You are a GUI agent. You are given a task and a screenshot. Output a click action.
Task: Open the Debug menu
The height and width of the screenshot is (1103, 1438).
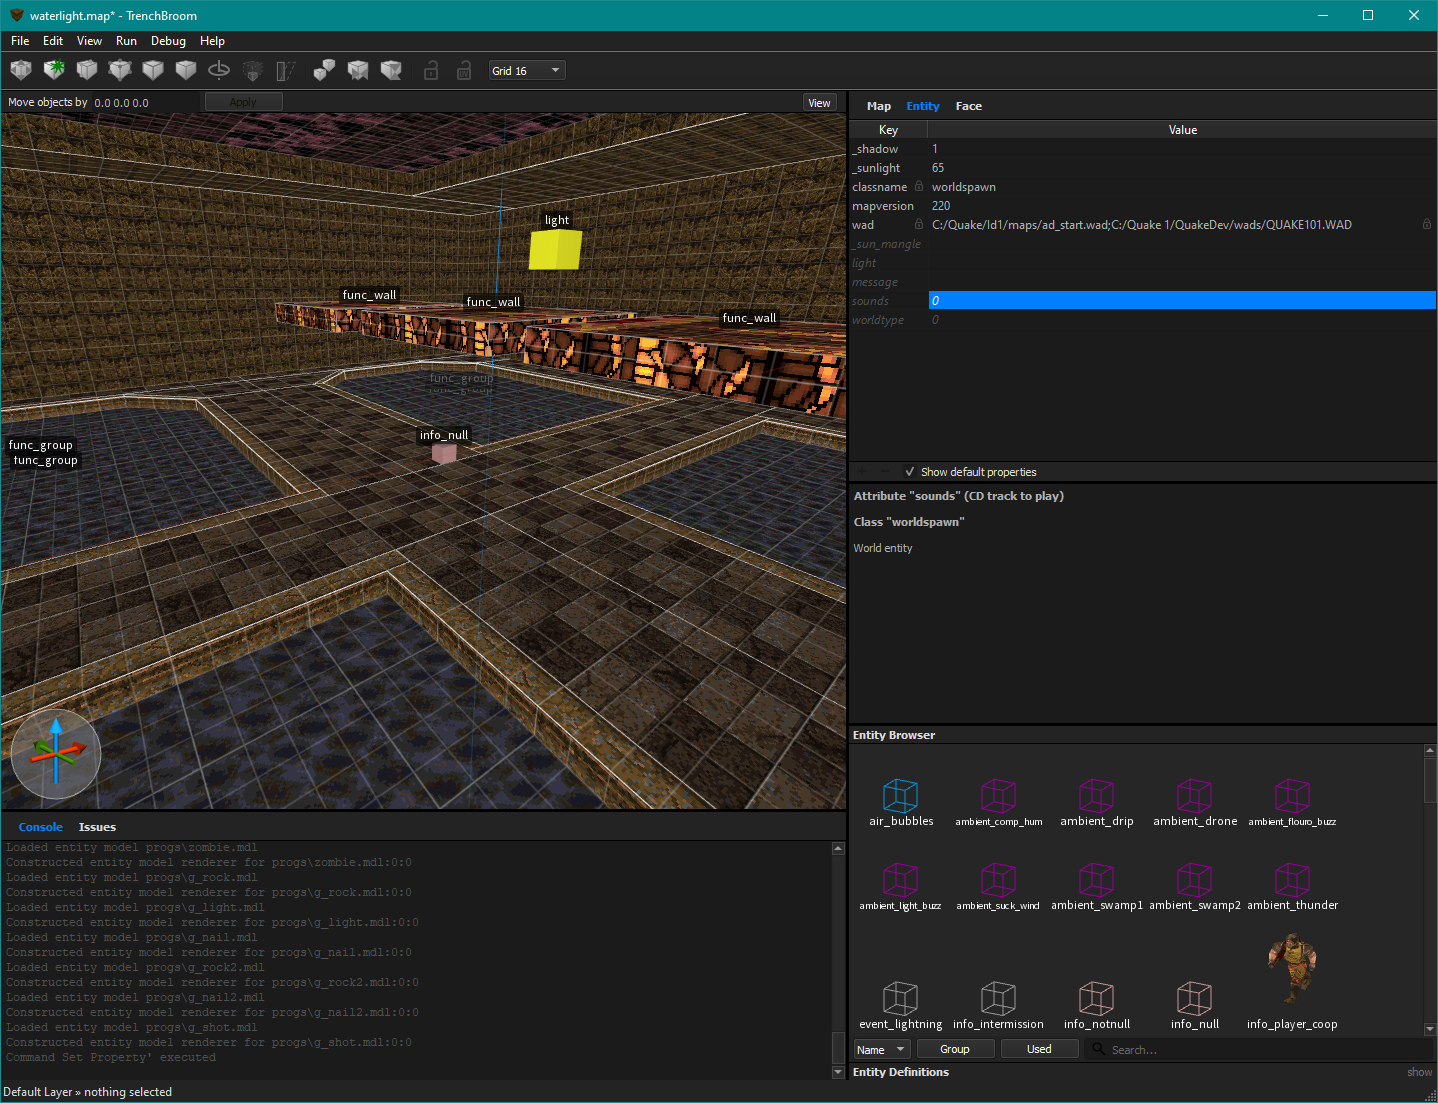pos(168,41)
